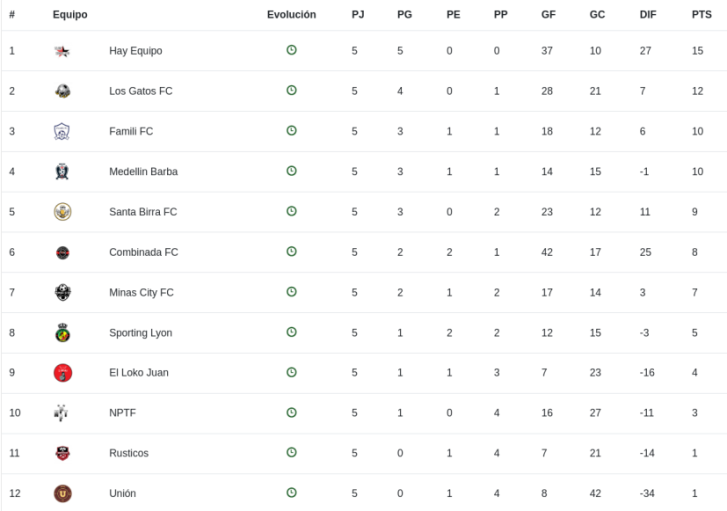Open the Los Gatos FC team name
Viewport: 727px width, 511px height.
(140, 91)
